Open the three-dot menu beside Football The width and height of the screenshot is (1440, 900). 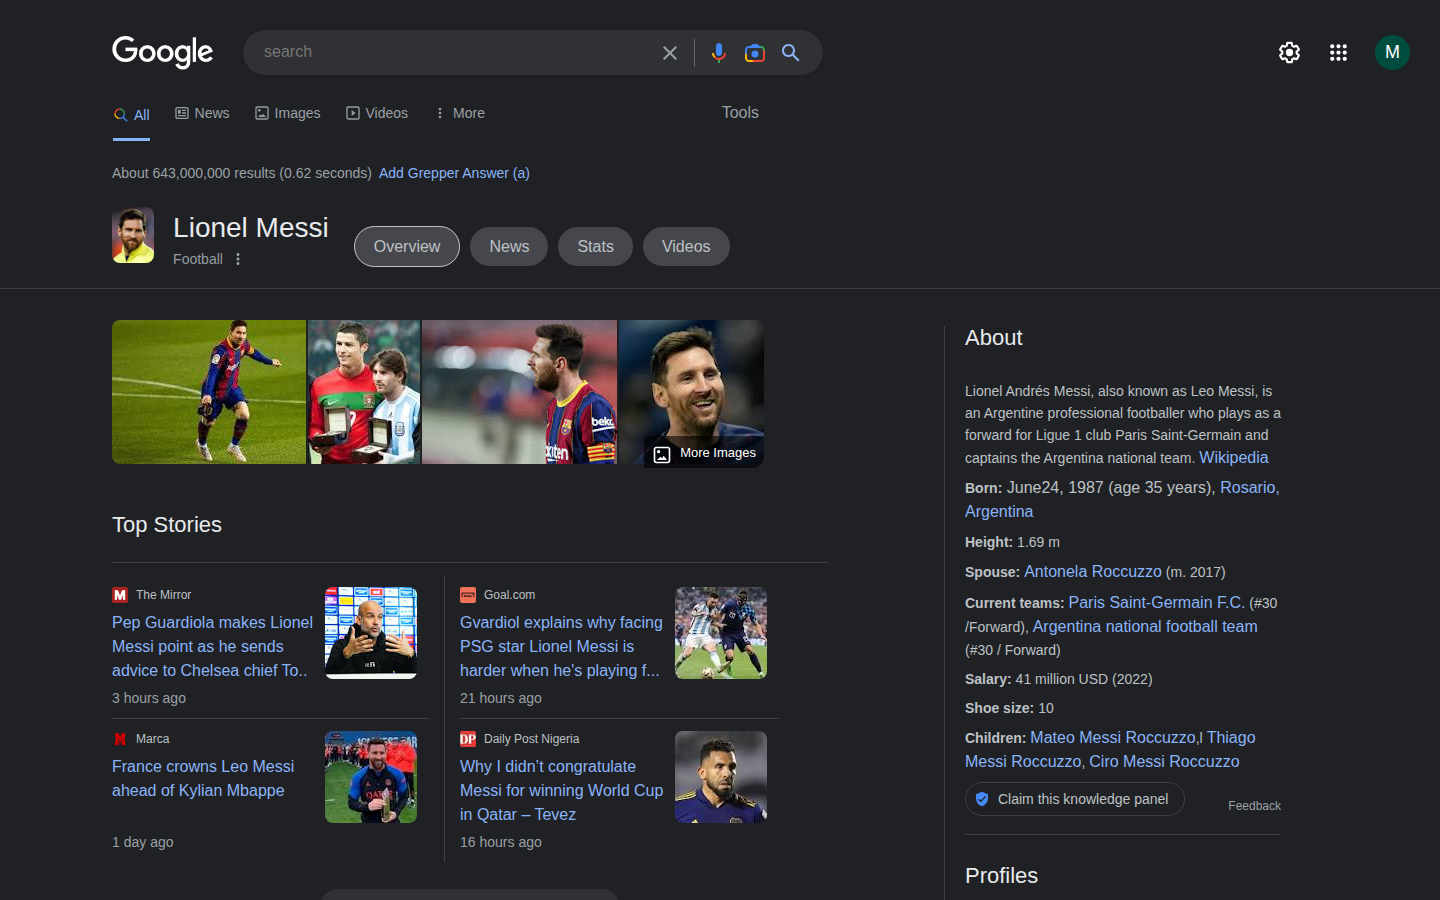pyautogui.click(x=238, y=259)
